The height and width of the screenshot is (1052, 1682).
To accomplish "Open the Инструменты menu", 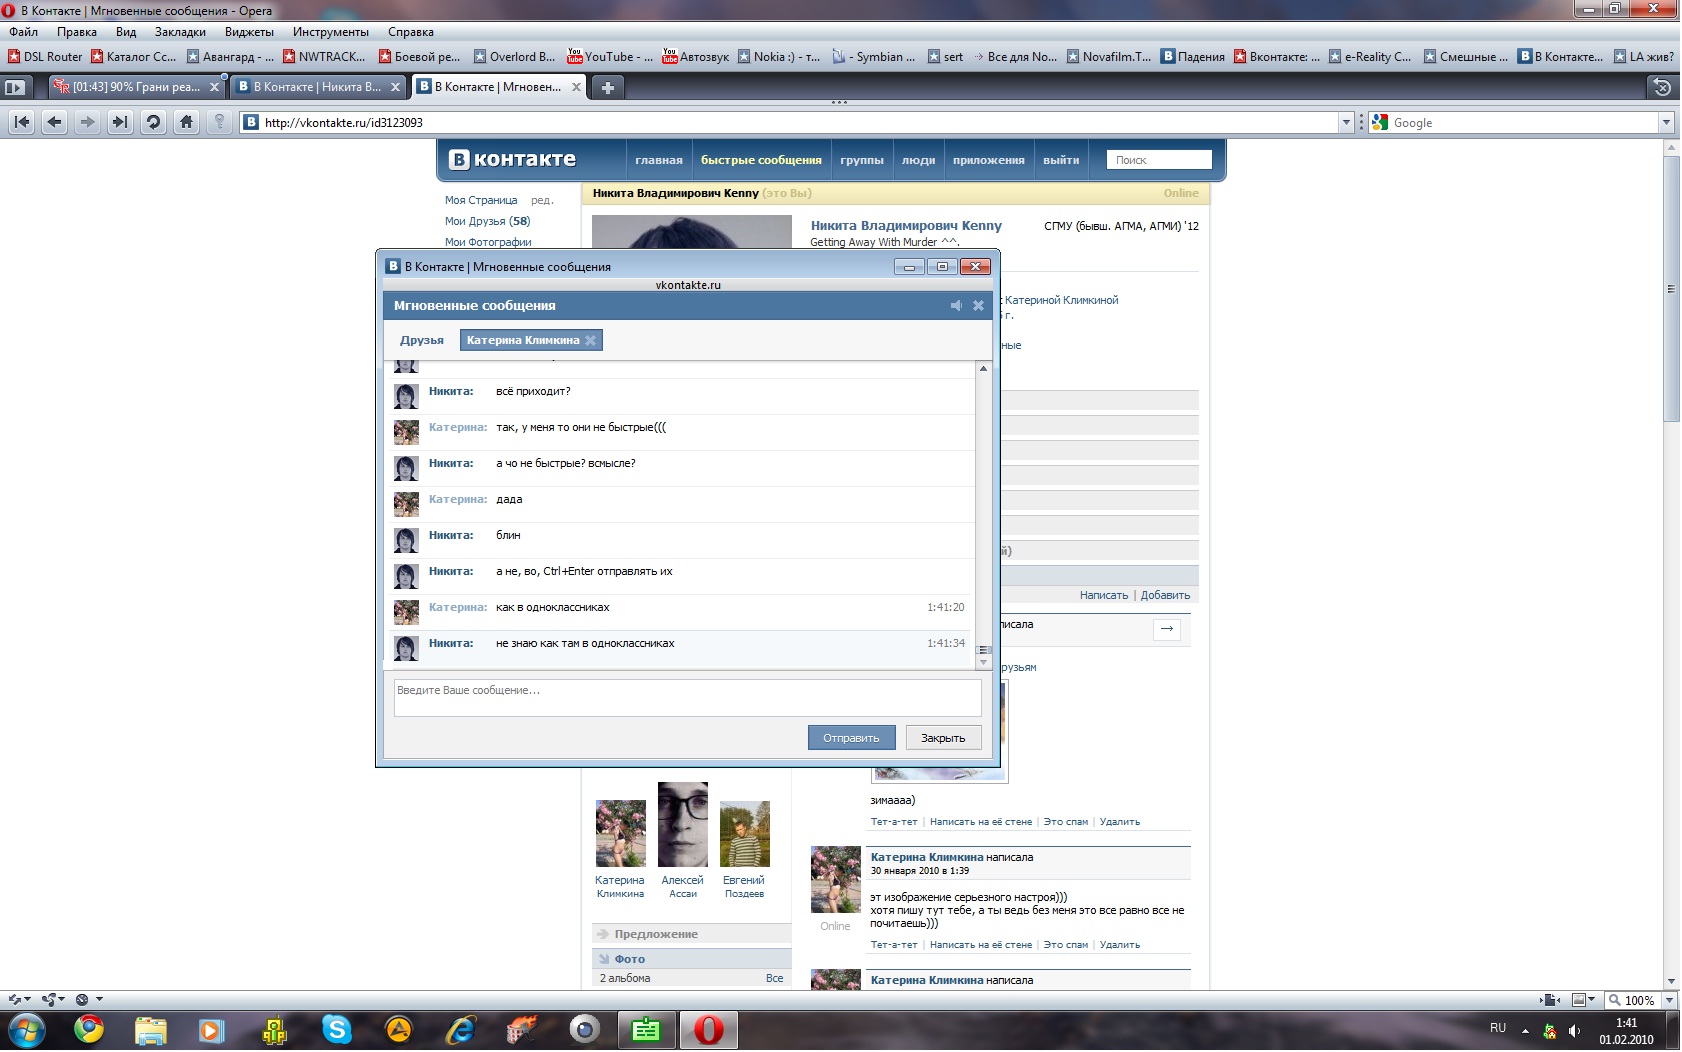I will [x=331, y=32].
